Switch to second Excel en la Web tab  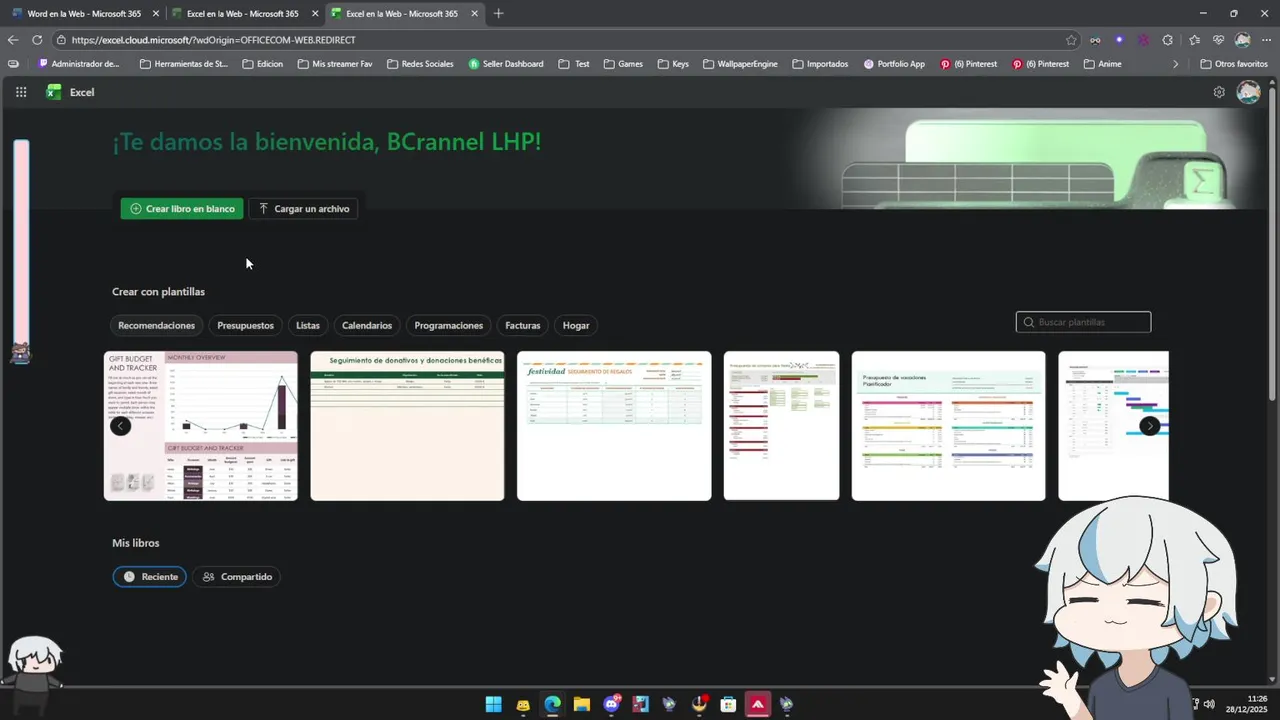click(243, 13)
